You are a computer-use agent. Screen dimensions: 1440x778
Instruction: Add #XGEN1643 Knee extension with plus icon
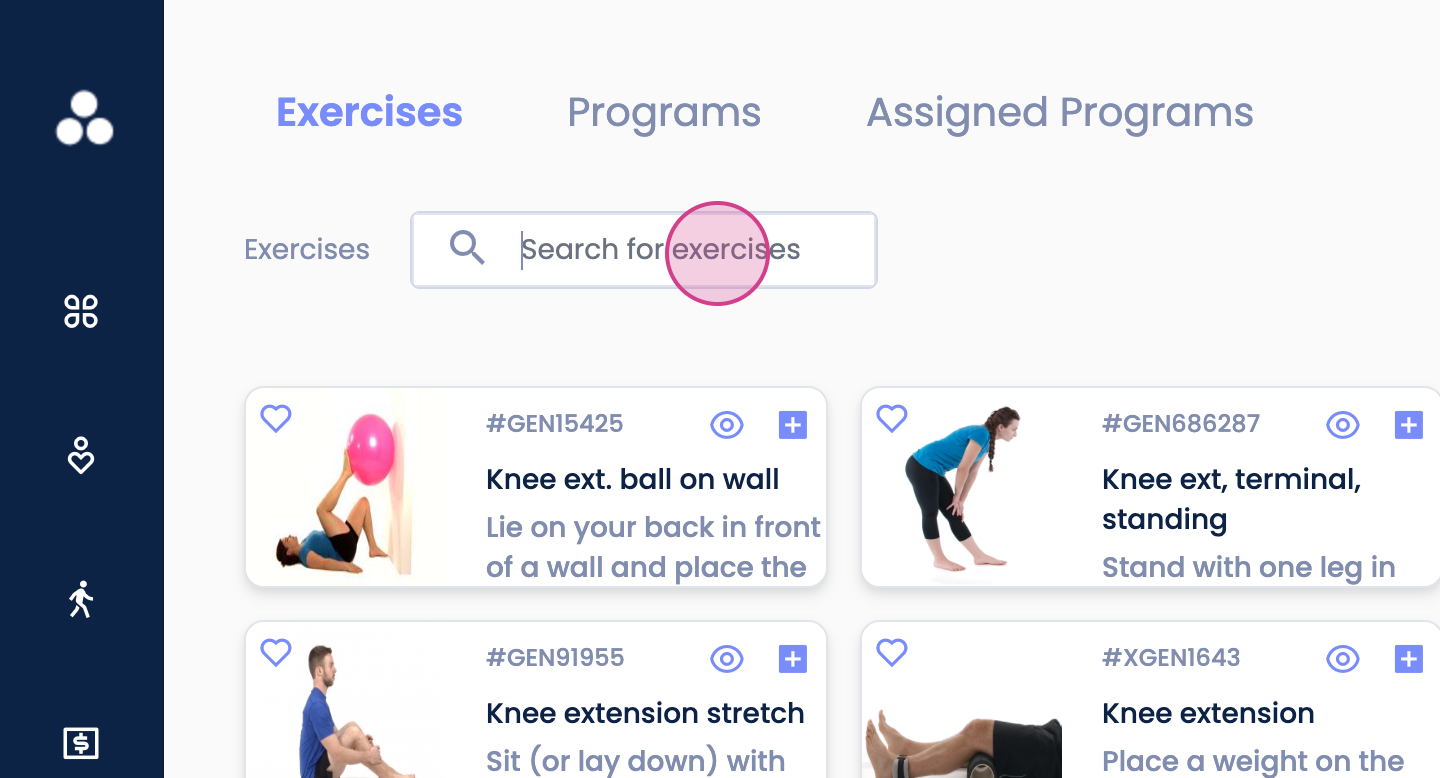coord(1408,659)
